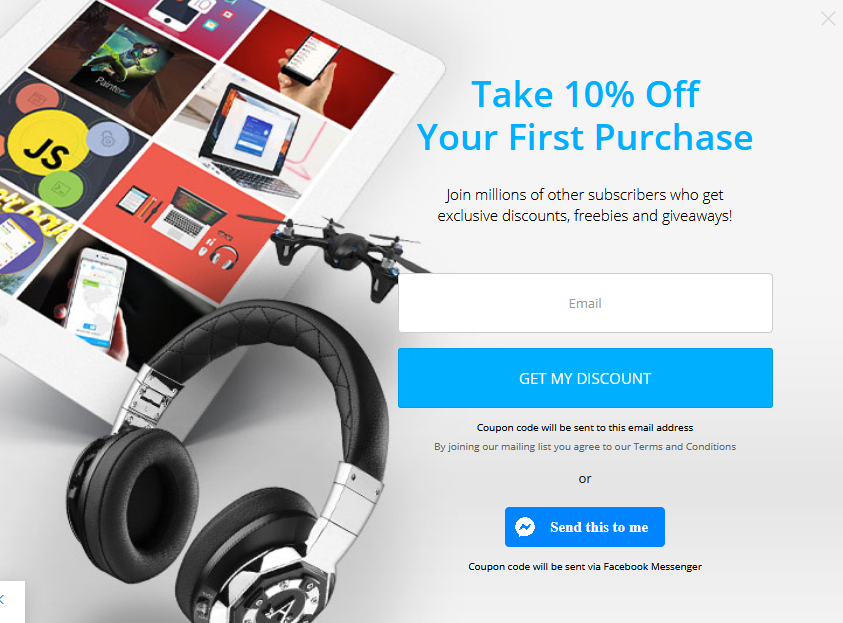Click the yellow JS circle icon
The image size is (843, 623).
coord(48,149)
